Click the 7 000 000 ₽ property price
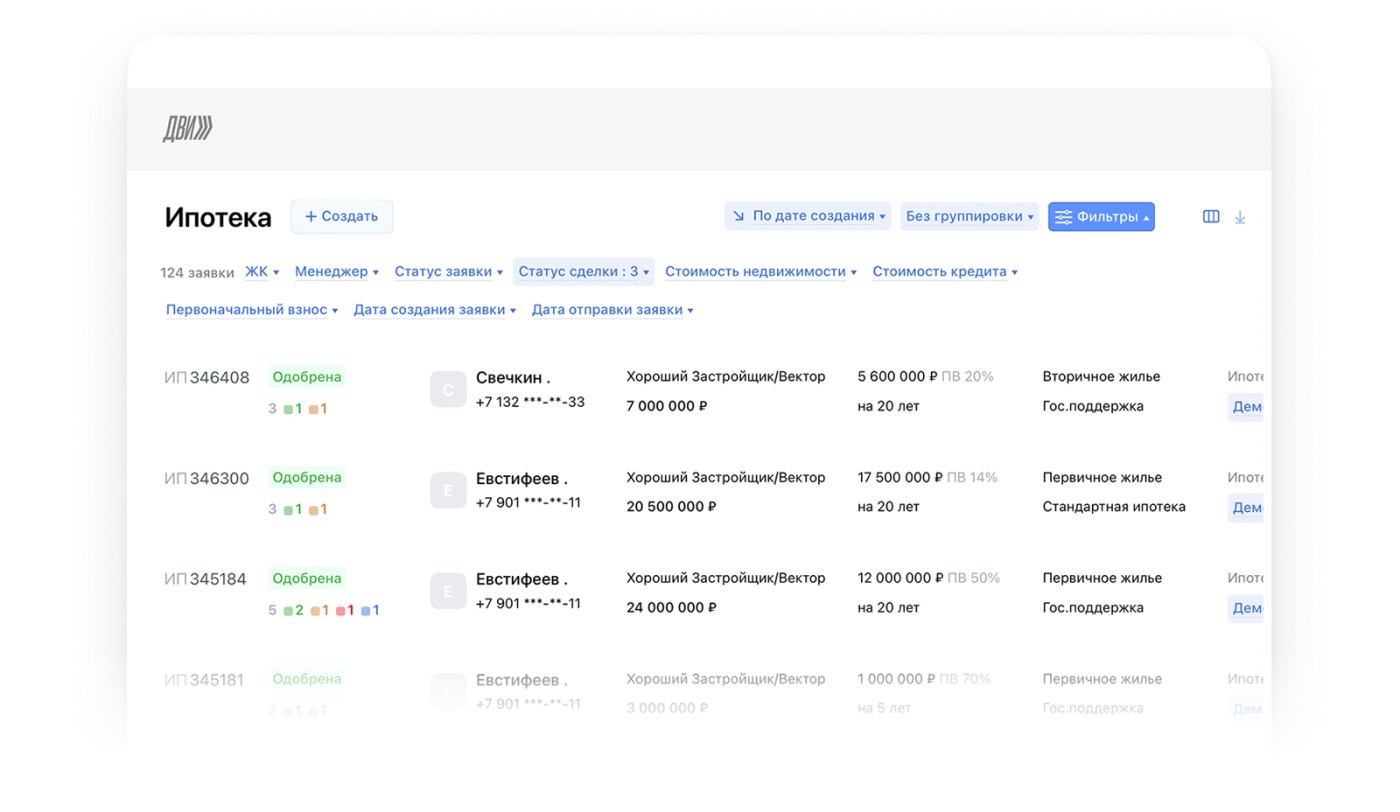This screenshot has height=812, width=1400. [667, 406]
